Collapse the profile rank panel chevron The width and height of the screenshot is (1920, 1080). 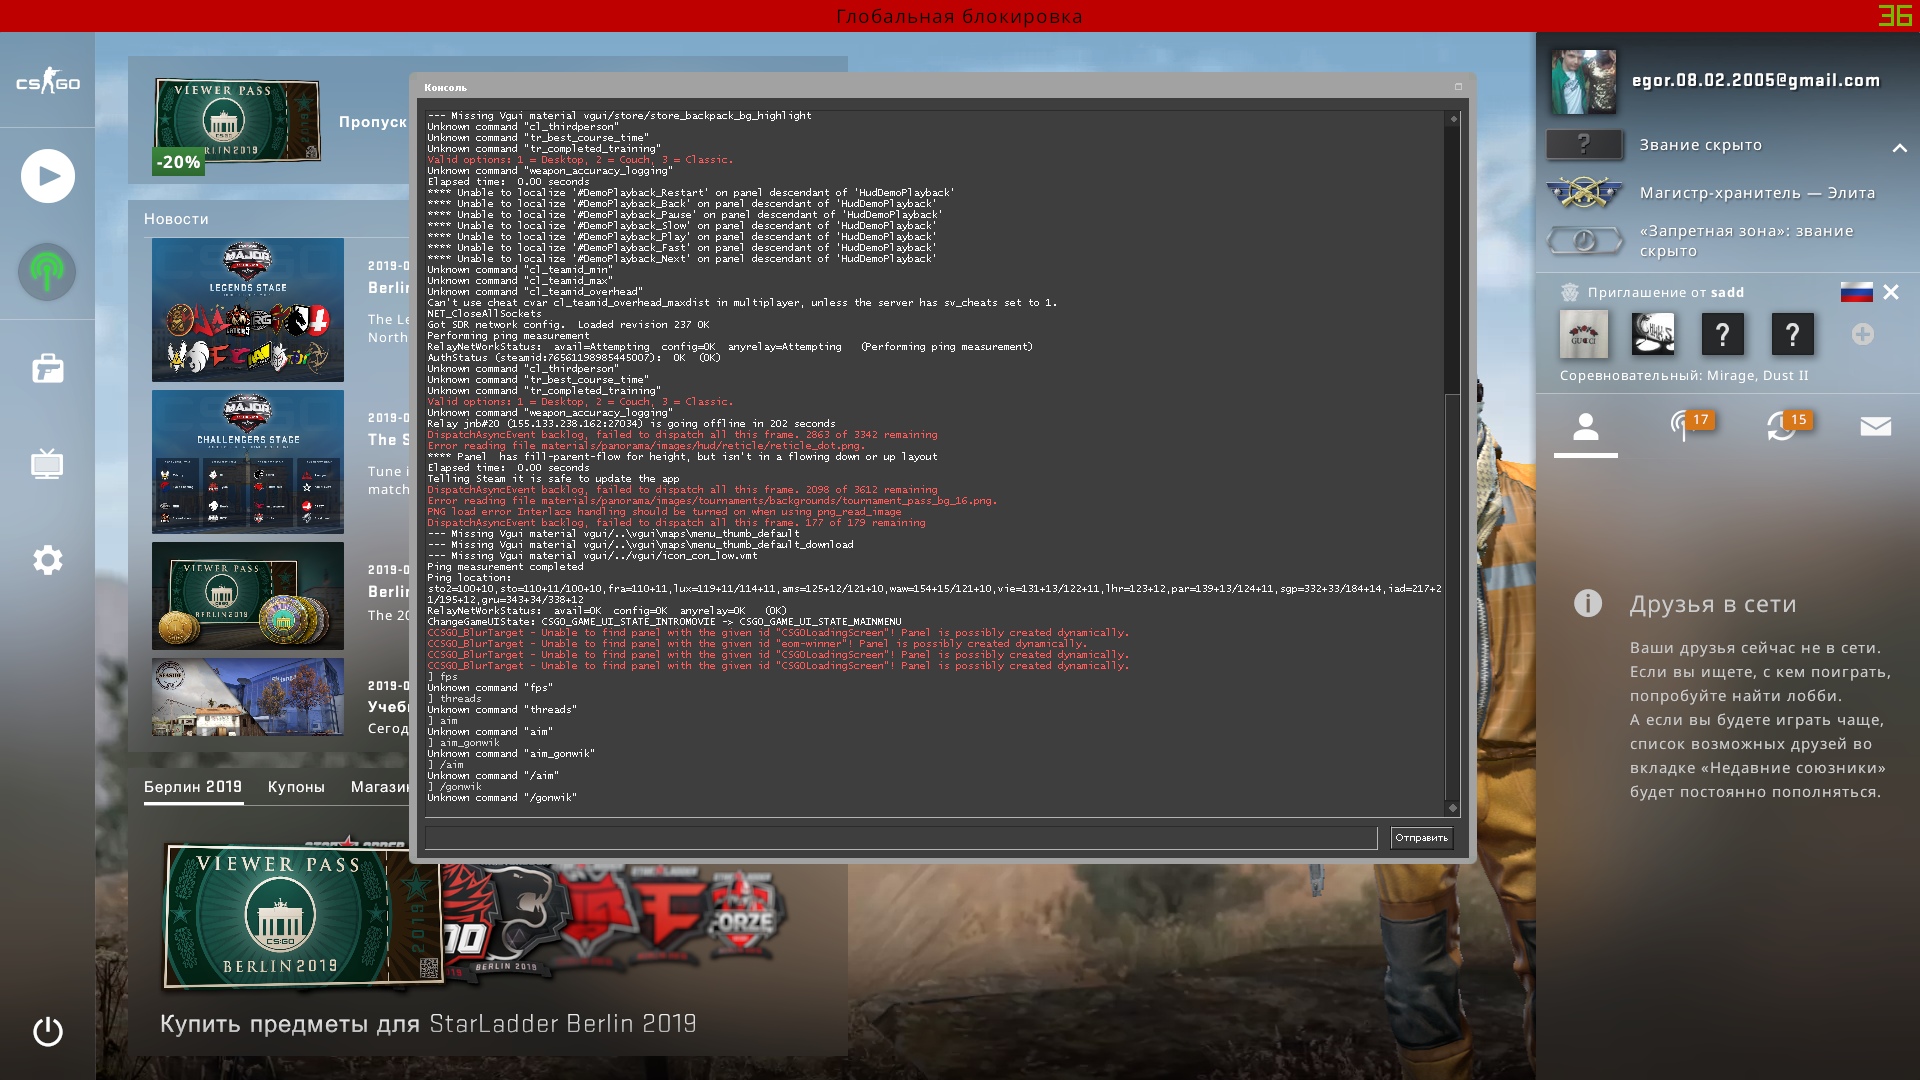point(1899,147)
